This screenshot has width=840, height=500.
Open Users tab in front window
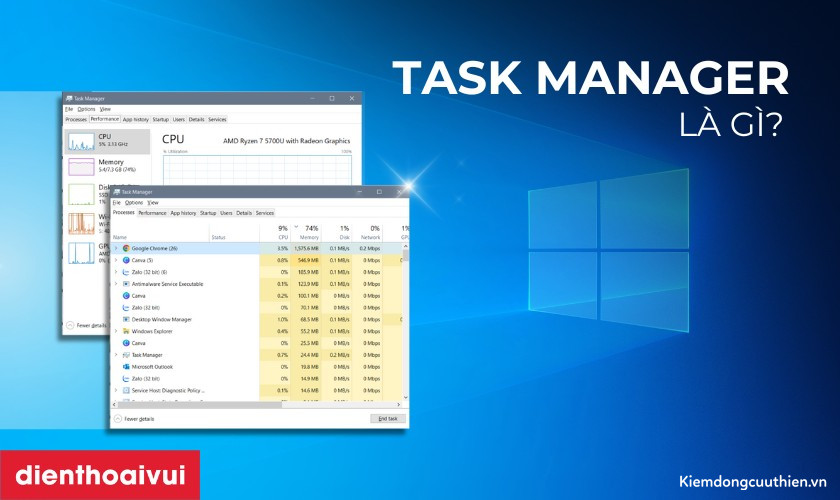point(226,213)
